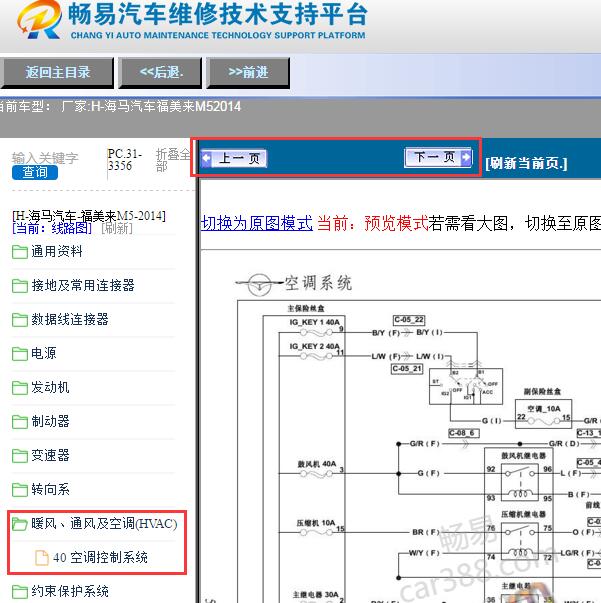
Task: Focus the 输入关键字 search field
Action: point(45,158)
